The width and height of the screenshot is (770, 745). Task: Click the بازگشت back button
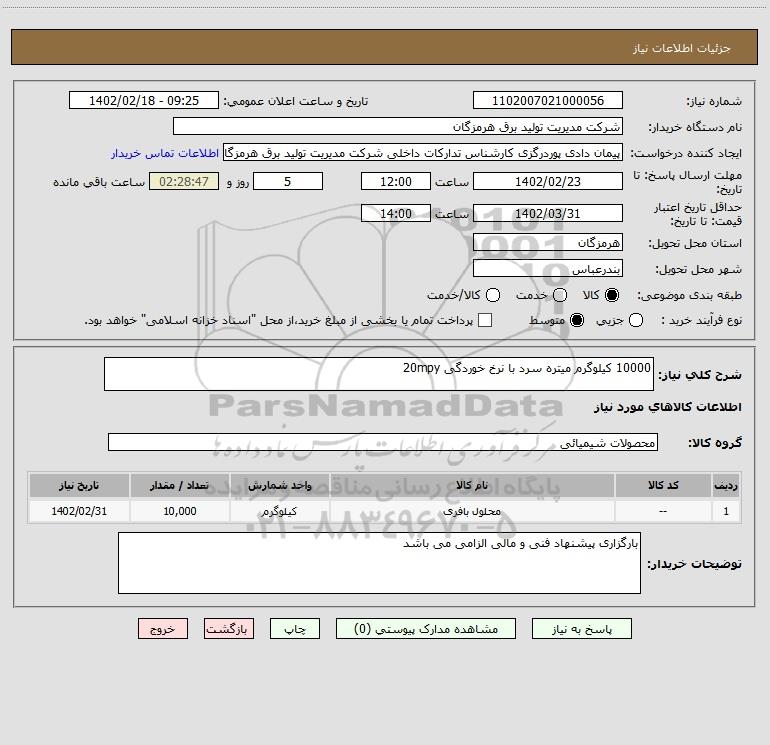pos(229,629)
